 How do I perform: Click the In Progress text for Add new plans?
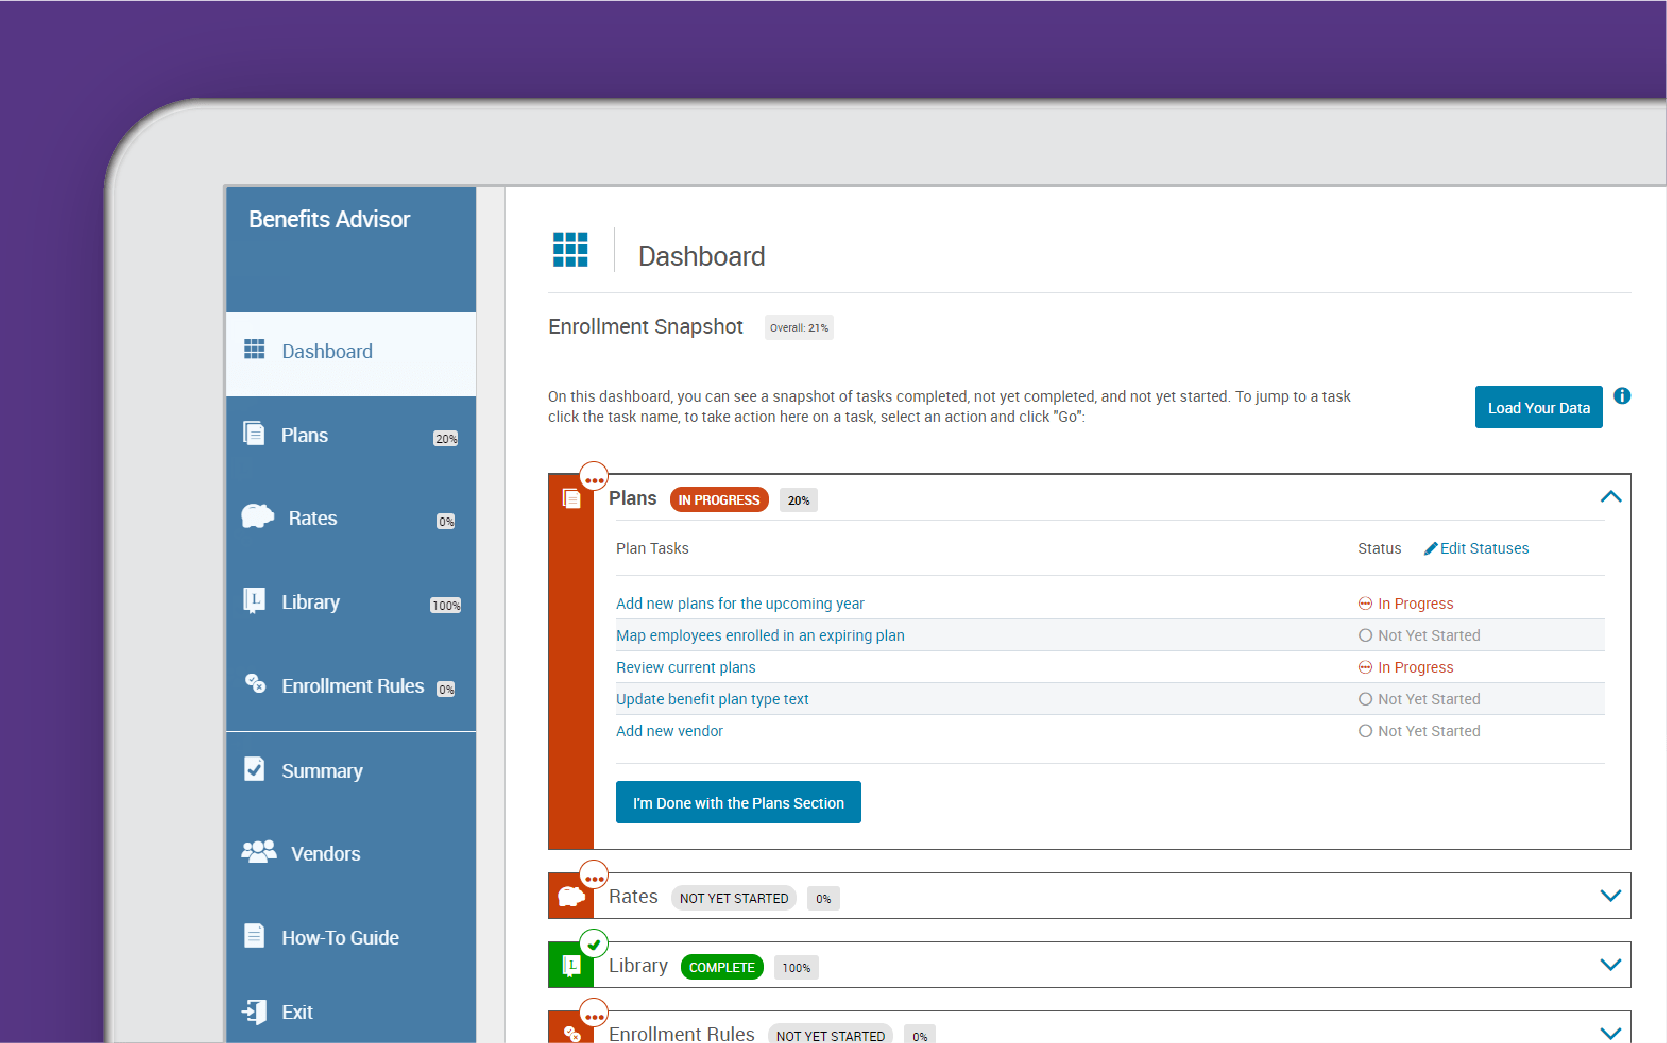pos(1415,604)
